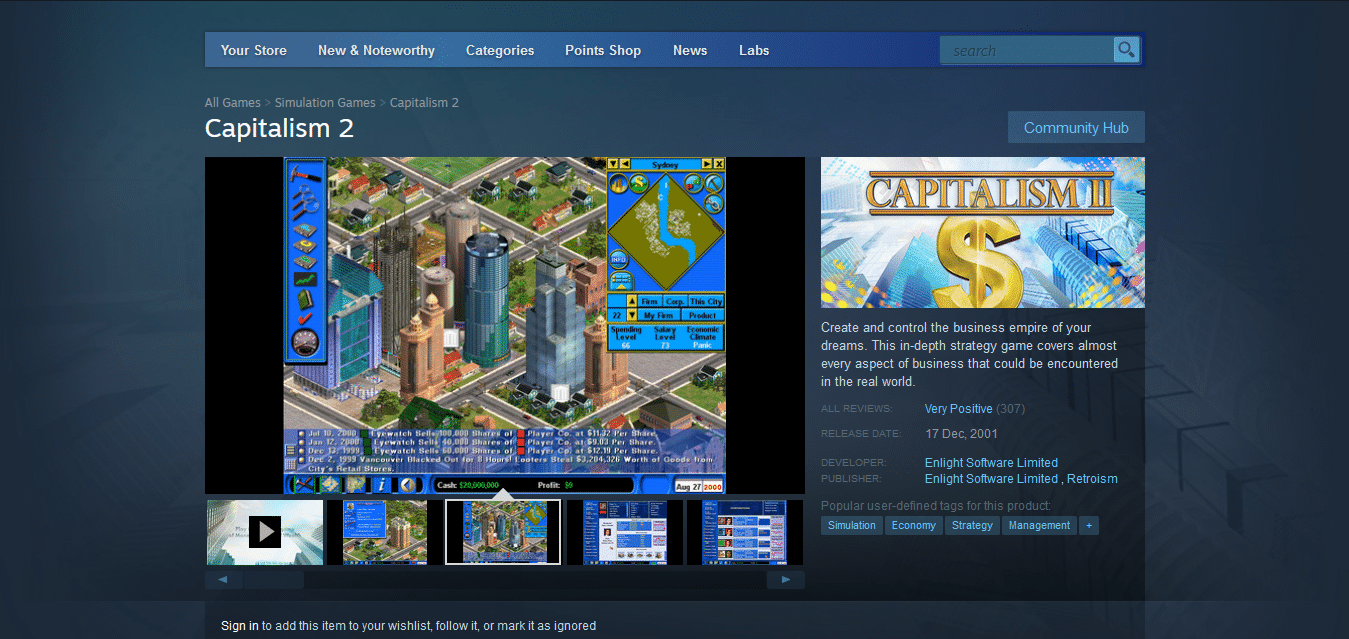Open the News tab

(690, 50)
